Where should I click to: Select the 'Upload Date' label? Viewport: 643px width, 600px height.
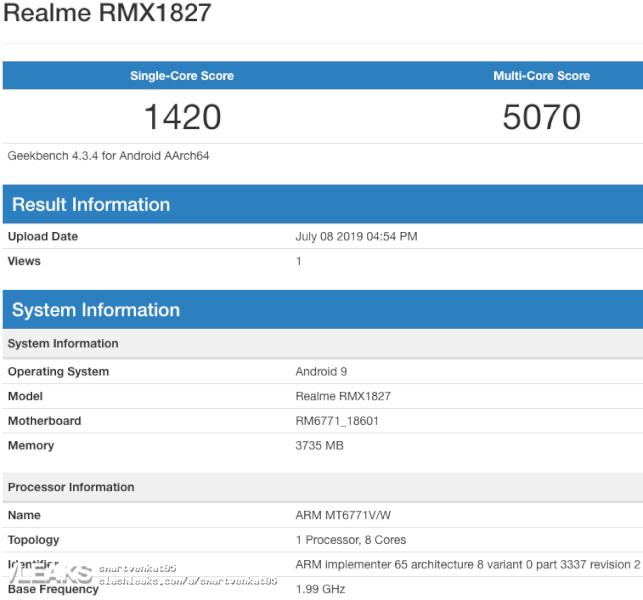point(43,237)
